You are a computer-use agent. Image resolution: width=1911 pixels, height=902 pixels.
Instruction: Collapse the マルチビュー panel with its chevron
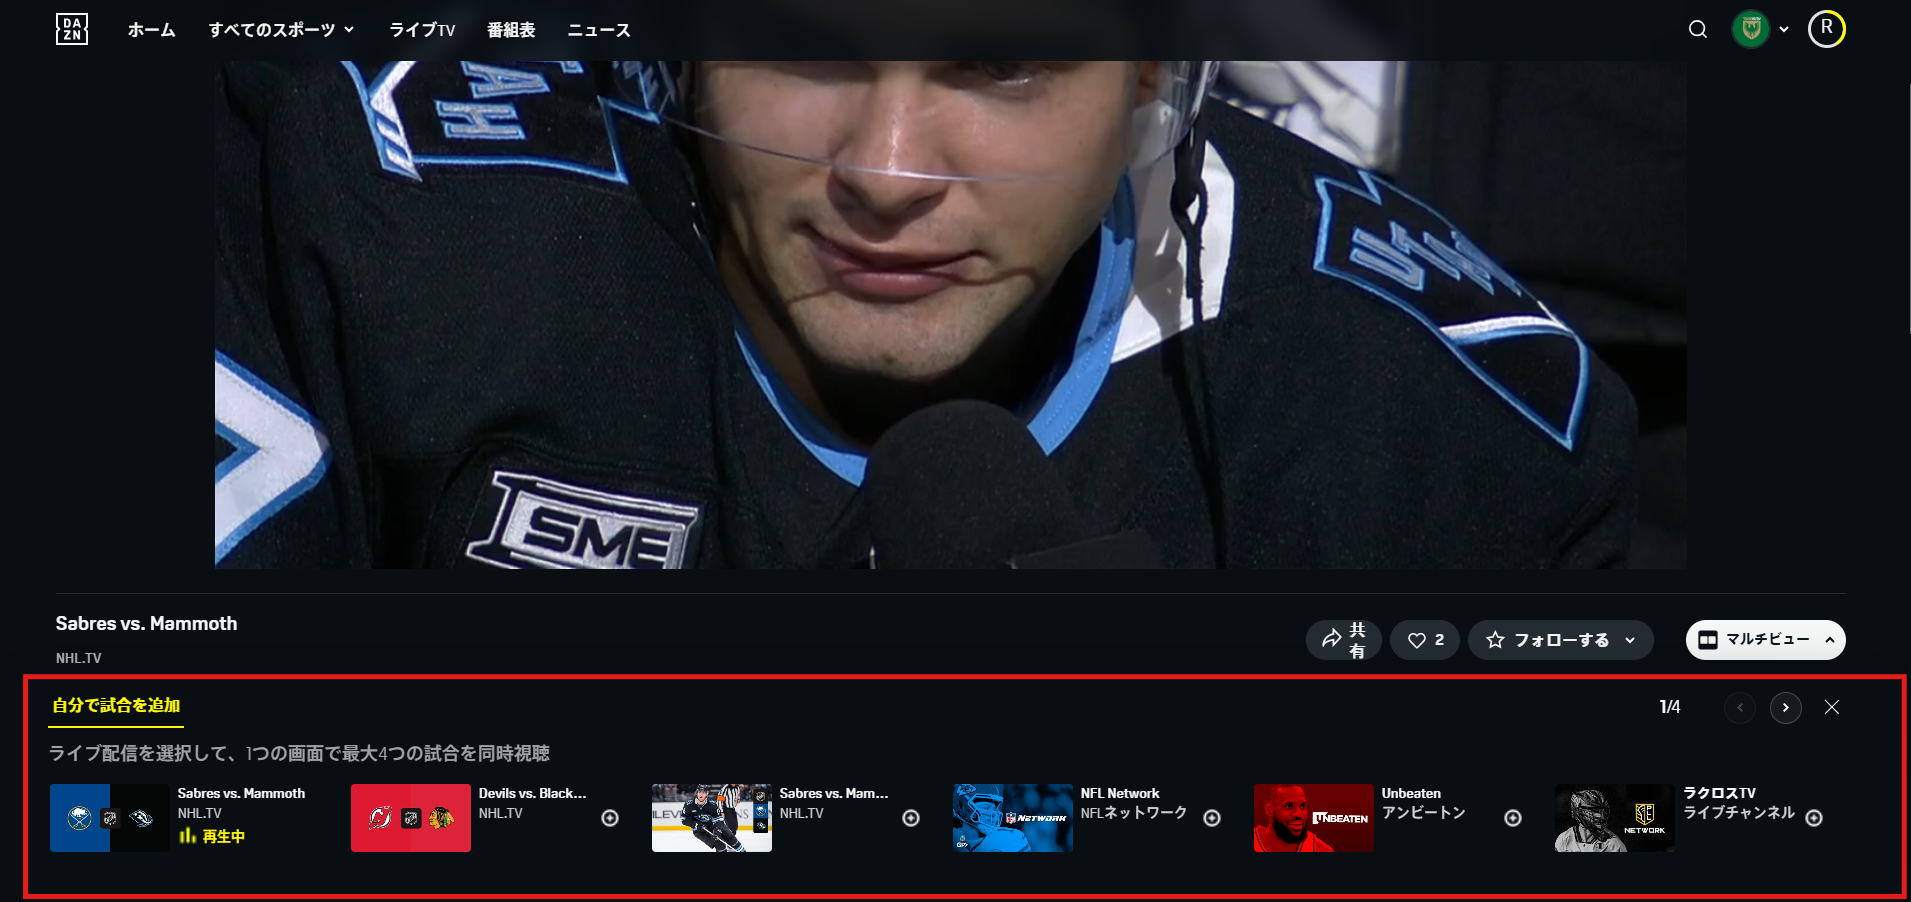(1830, 640)
